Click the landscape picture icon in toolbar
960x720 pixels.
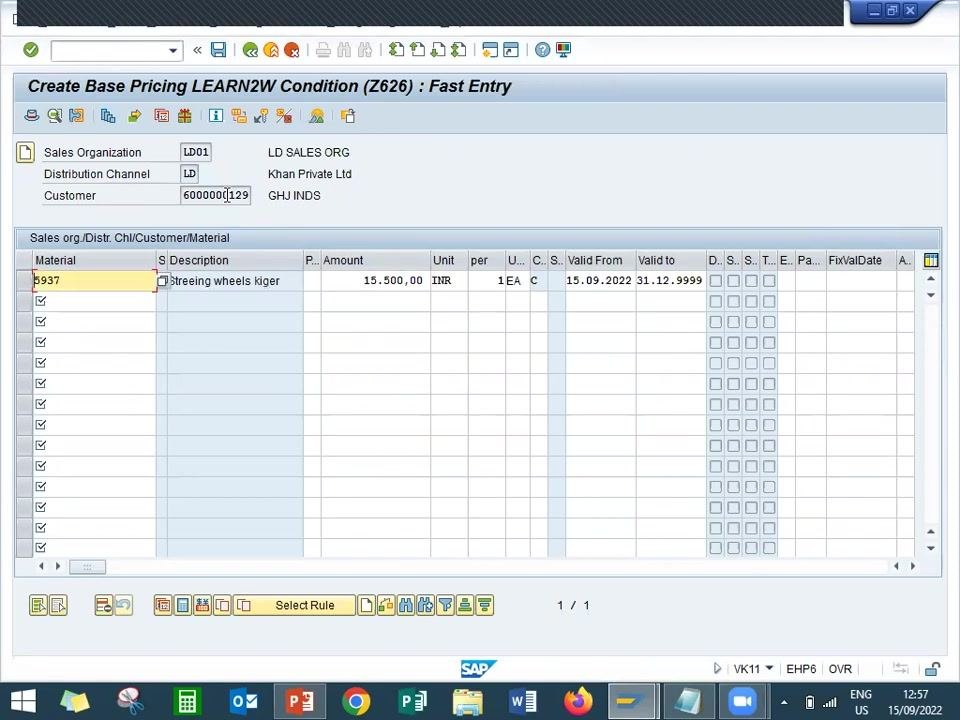(x=317, y=116)
